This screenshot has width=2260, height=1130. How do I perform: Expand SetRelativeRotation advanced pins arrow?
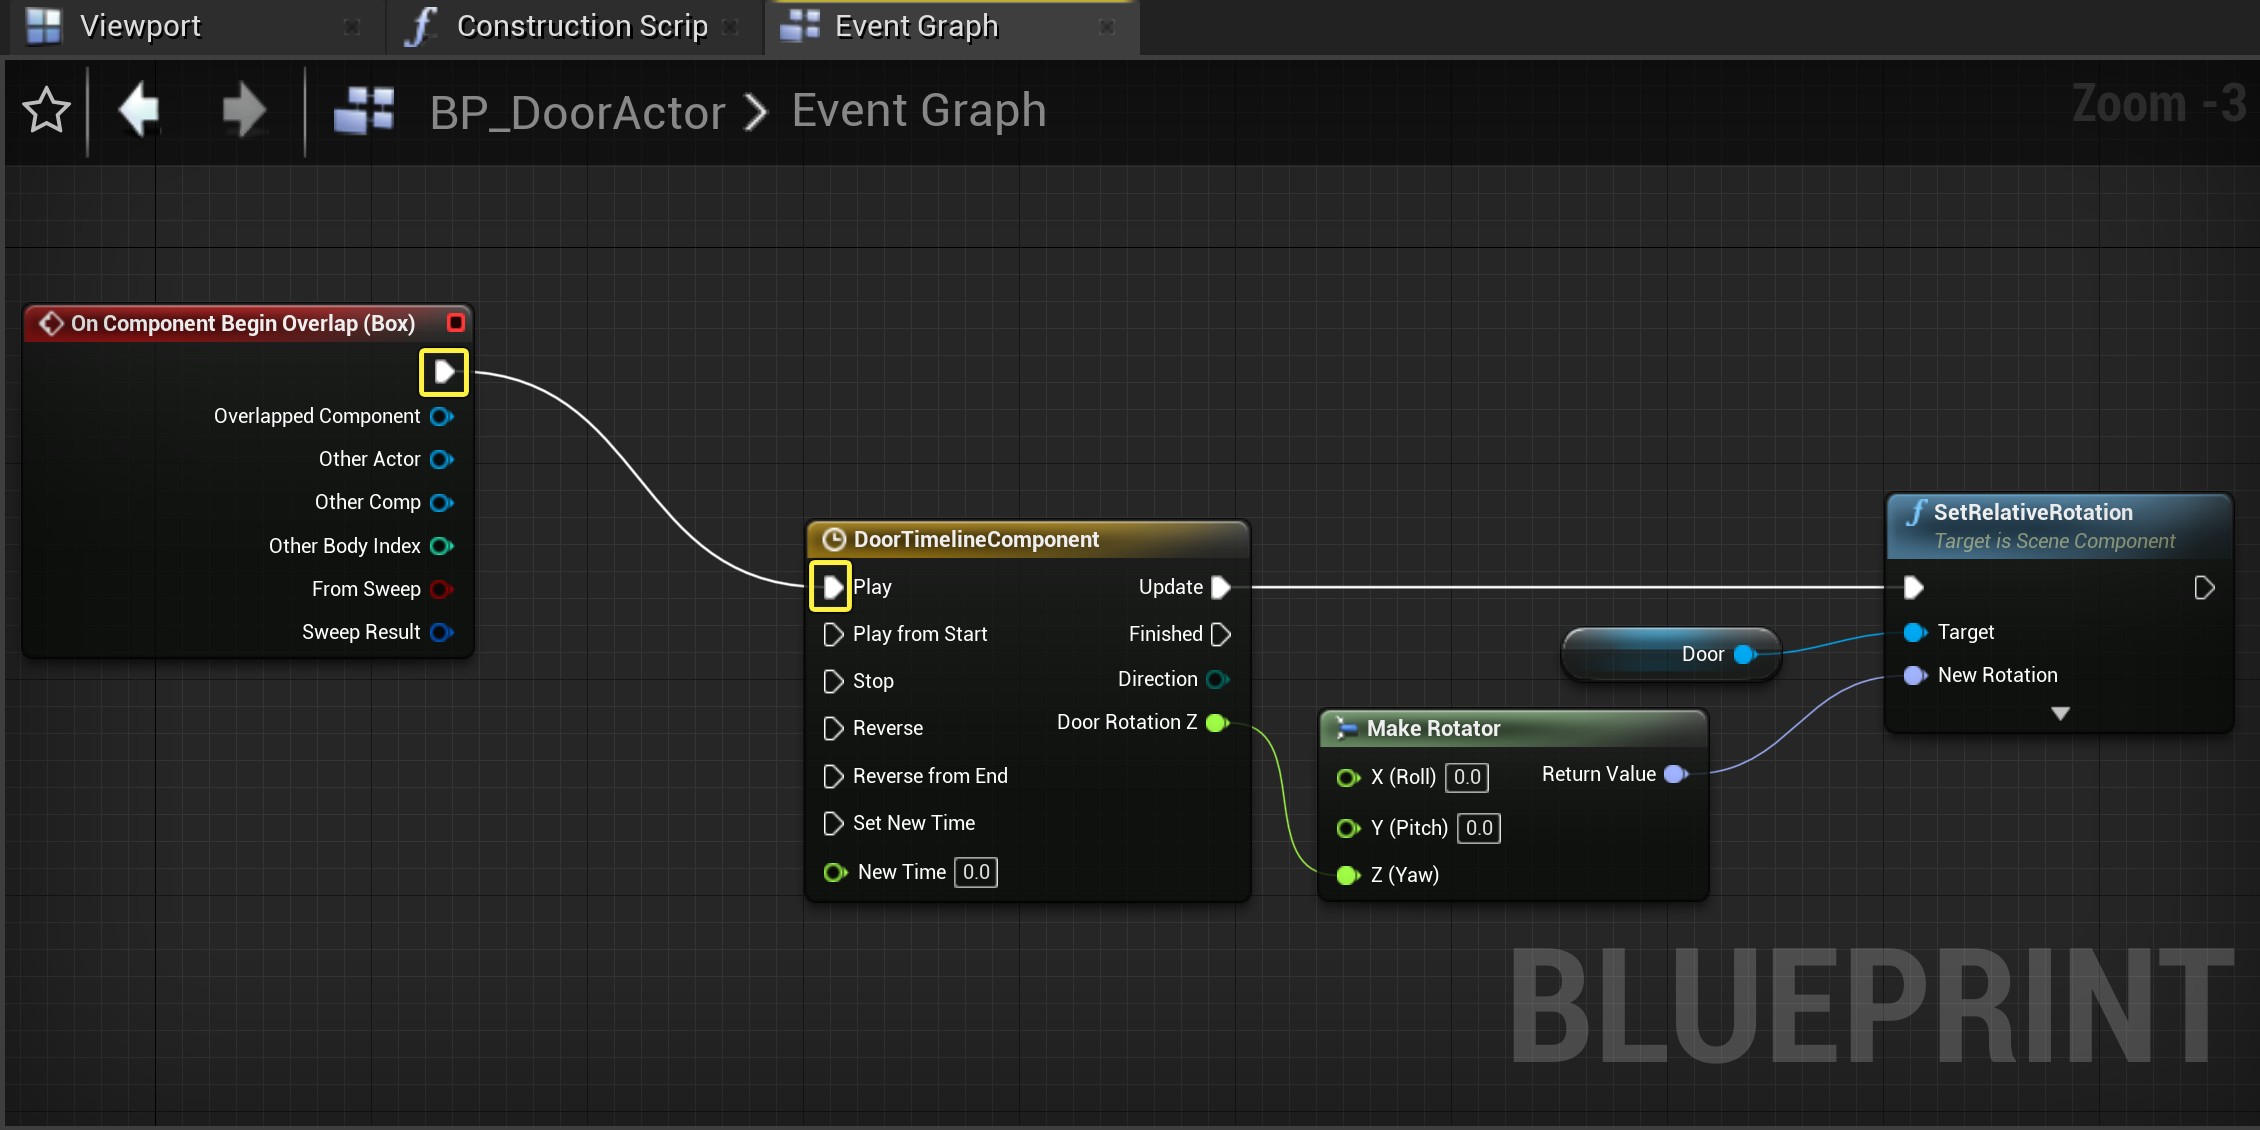coord(2060,713)
